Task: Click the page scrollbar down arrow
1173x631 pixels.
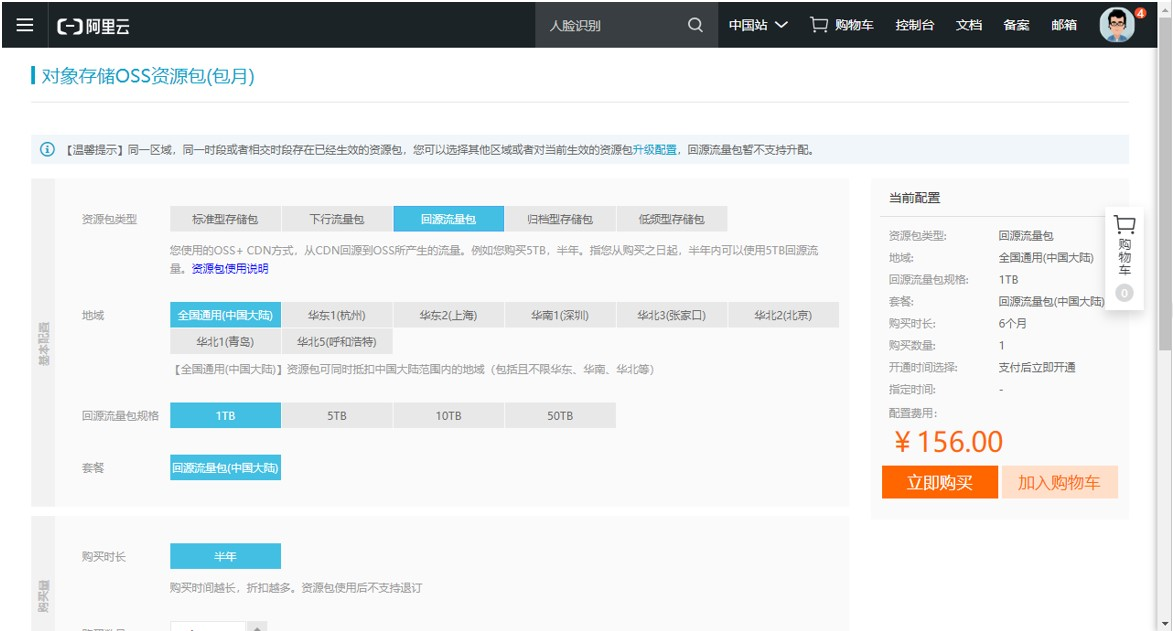Action: (1165, 623)
